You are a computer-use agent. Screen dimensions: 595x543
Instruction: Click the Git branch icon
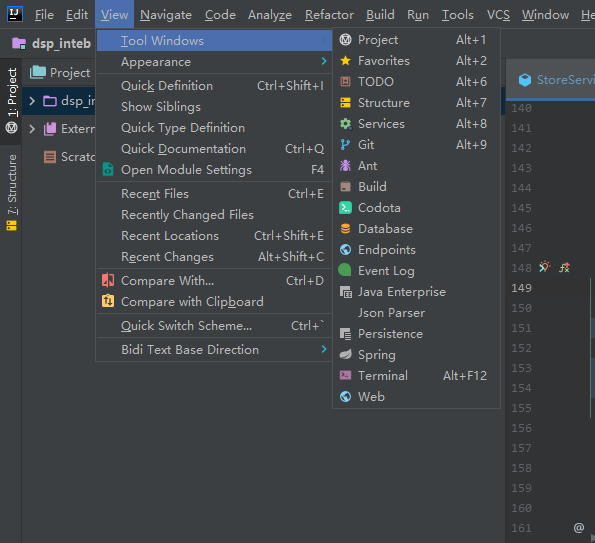[345, 145]
